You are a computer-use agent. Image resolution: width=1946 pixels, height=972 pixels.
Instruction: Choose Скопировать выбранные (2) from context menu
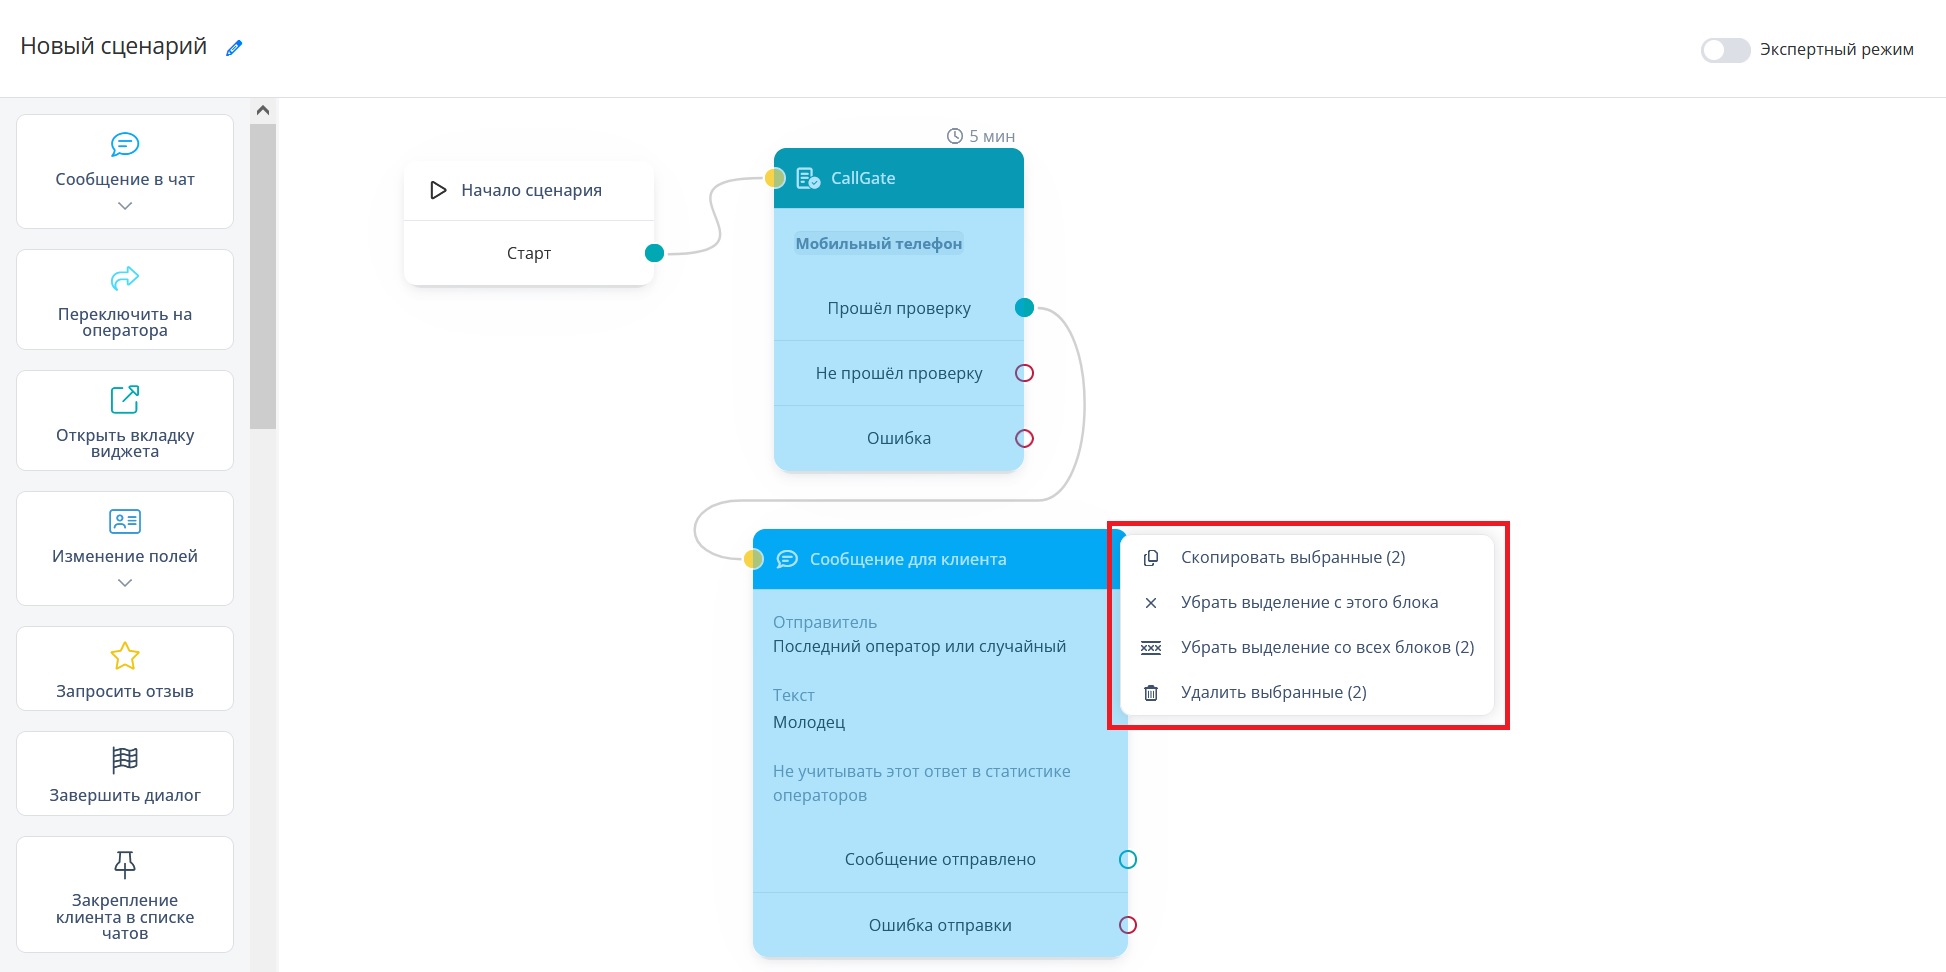[x=1307, y=557]
